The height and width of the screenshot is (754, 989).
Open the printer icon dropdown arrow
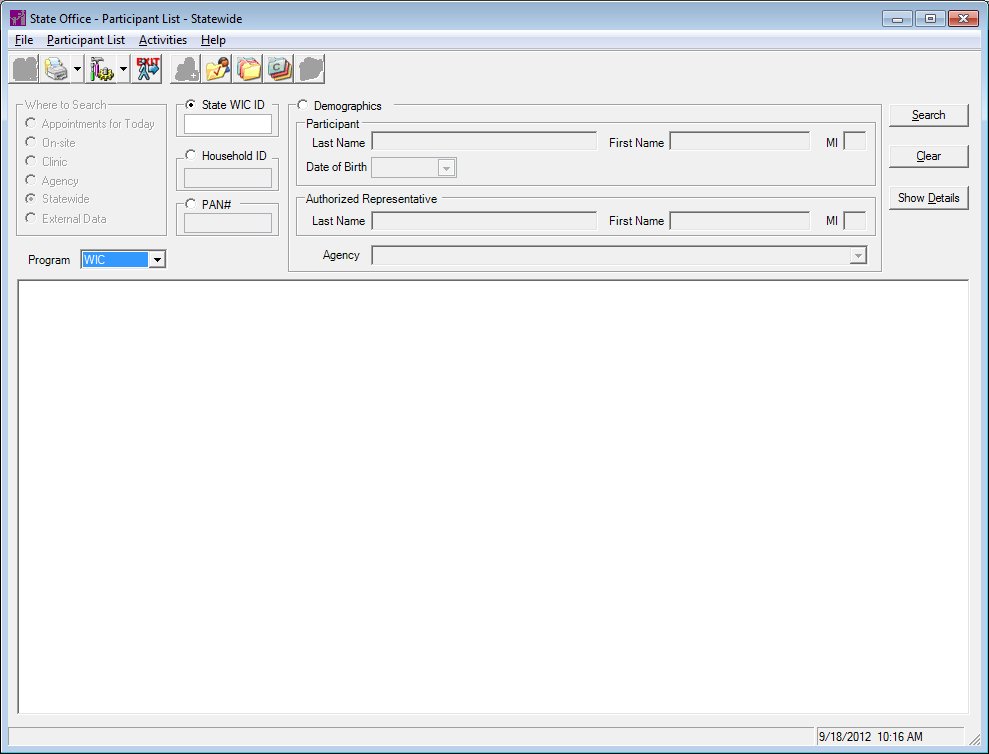click(x=77, y=69)
